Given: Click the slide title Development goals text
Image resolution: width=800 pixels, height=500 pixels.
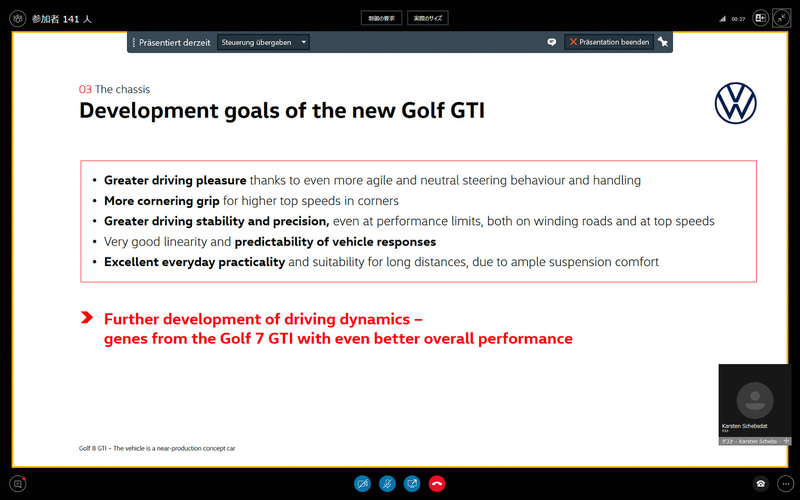Looking at the screenshot, I should [282, 111].
